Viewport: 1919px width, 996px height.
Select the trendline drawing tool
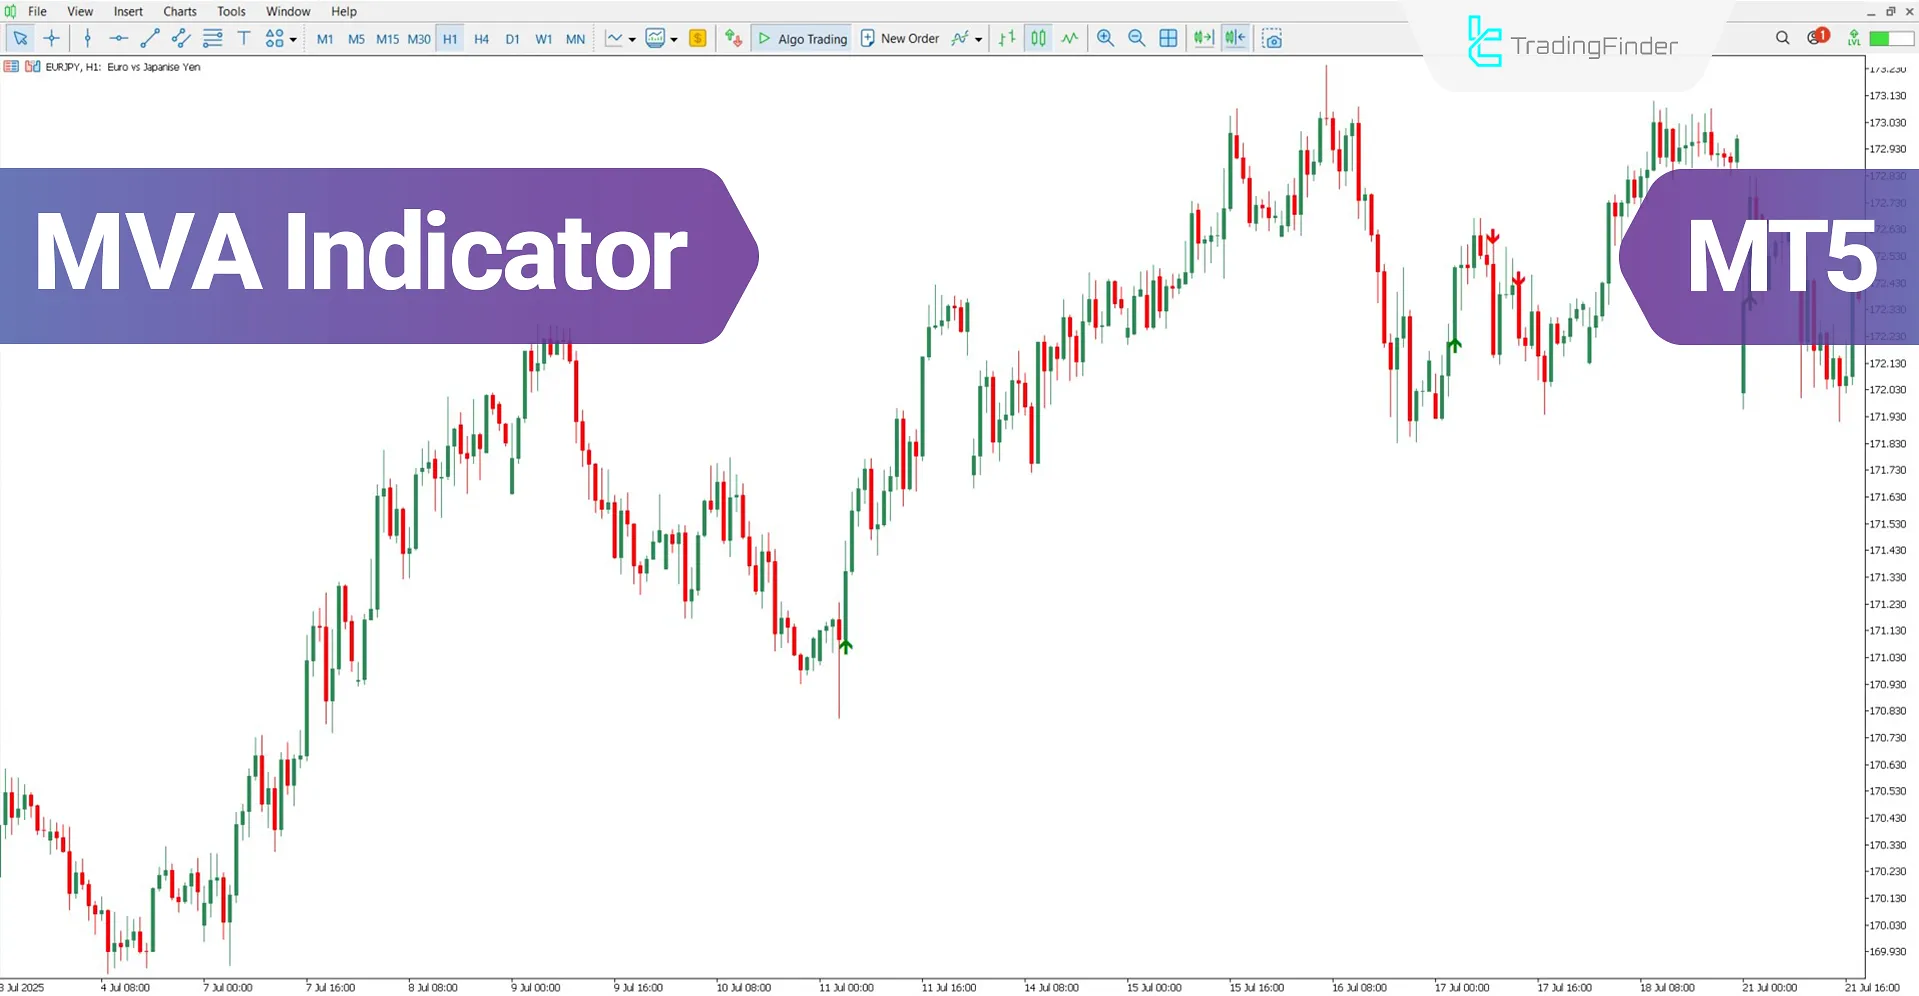click(x=150, y=39)
